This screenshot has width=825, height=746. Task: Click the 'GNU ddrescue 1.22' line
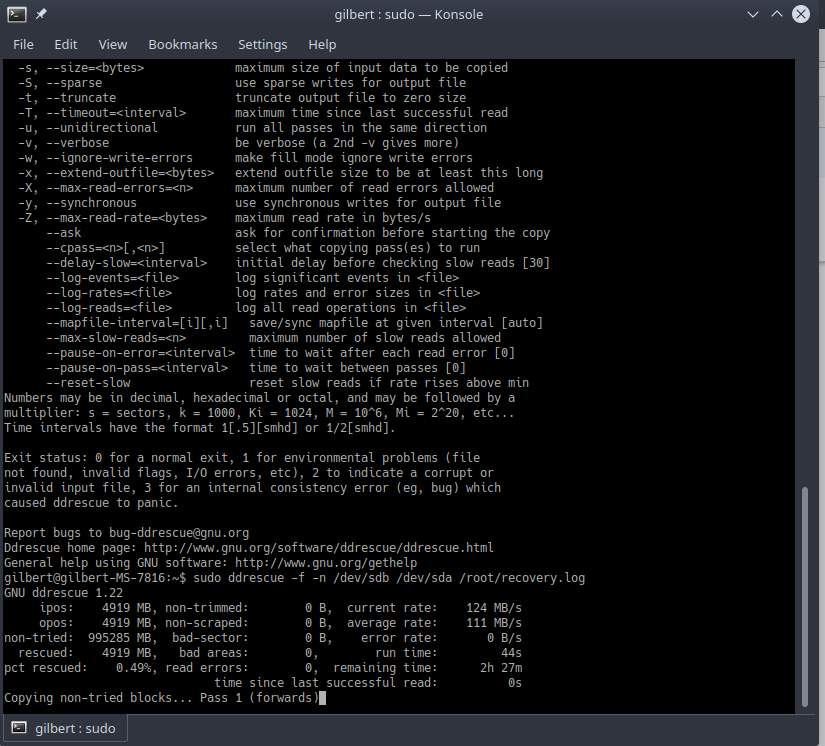pyautogui.click(x=63, y=593)
